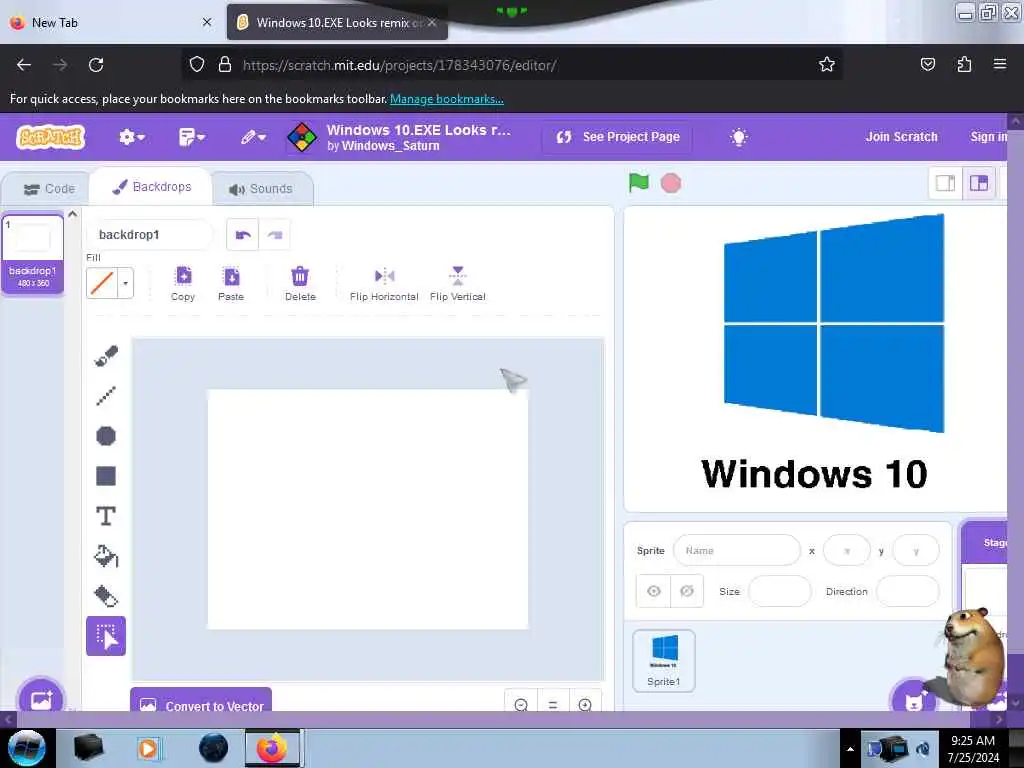Click Convert to Vector button
This screenshot has height=768, width=1024.
(x=201, y=701)
